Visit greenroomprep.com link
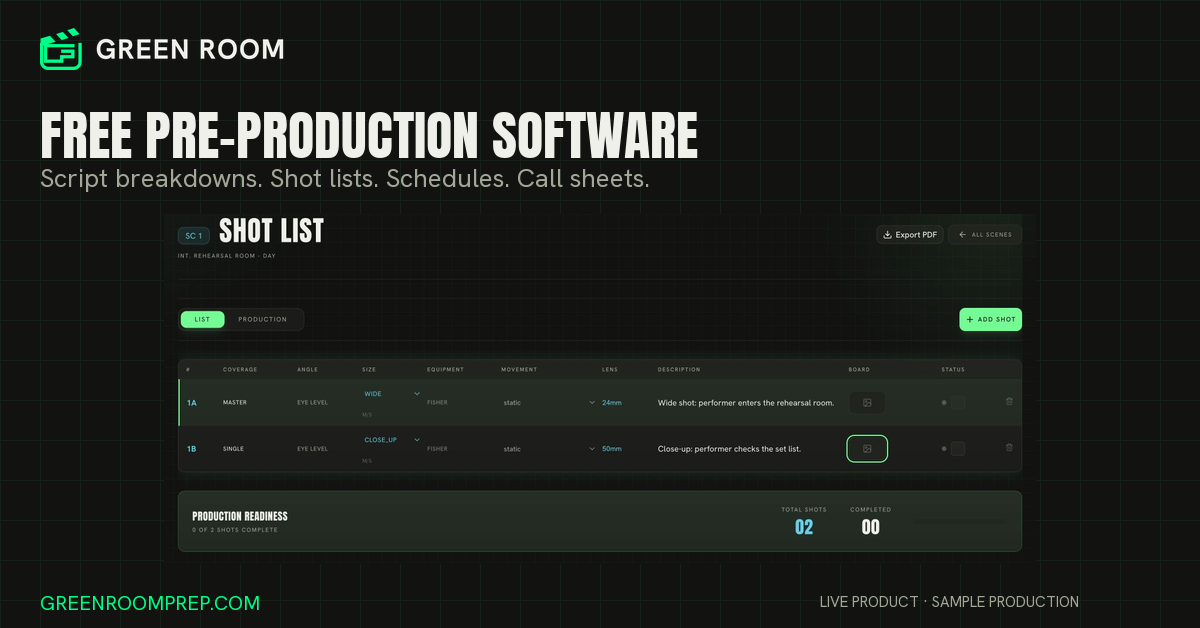The image size is (1200, 628). point(150,603)
